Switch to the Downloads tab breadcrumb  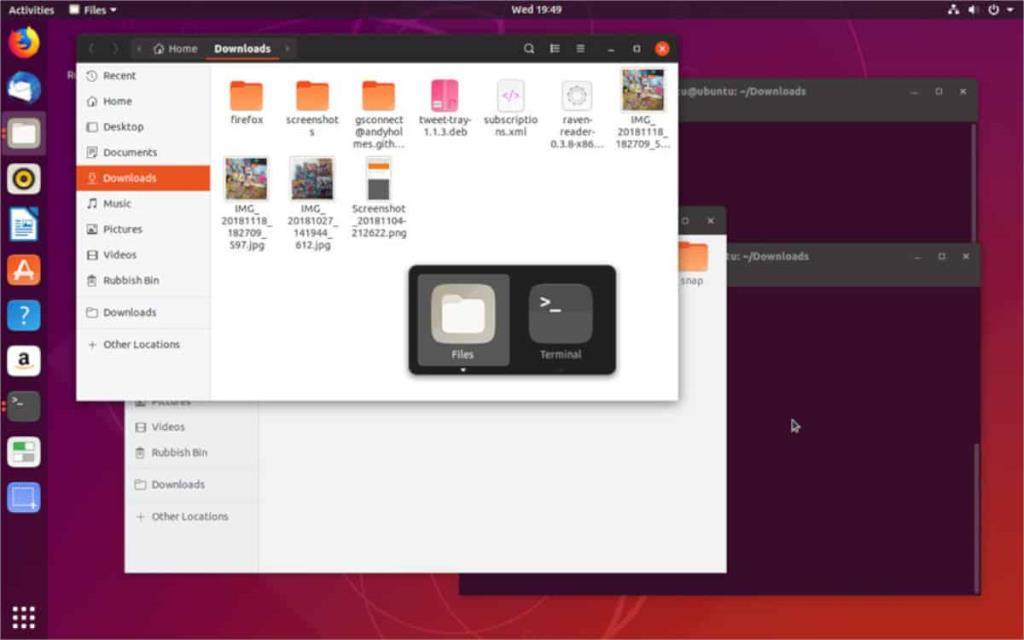pos(241,48)
